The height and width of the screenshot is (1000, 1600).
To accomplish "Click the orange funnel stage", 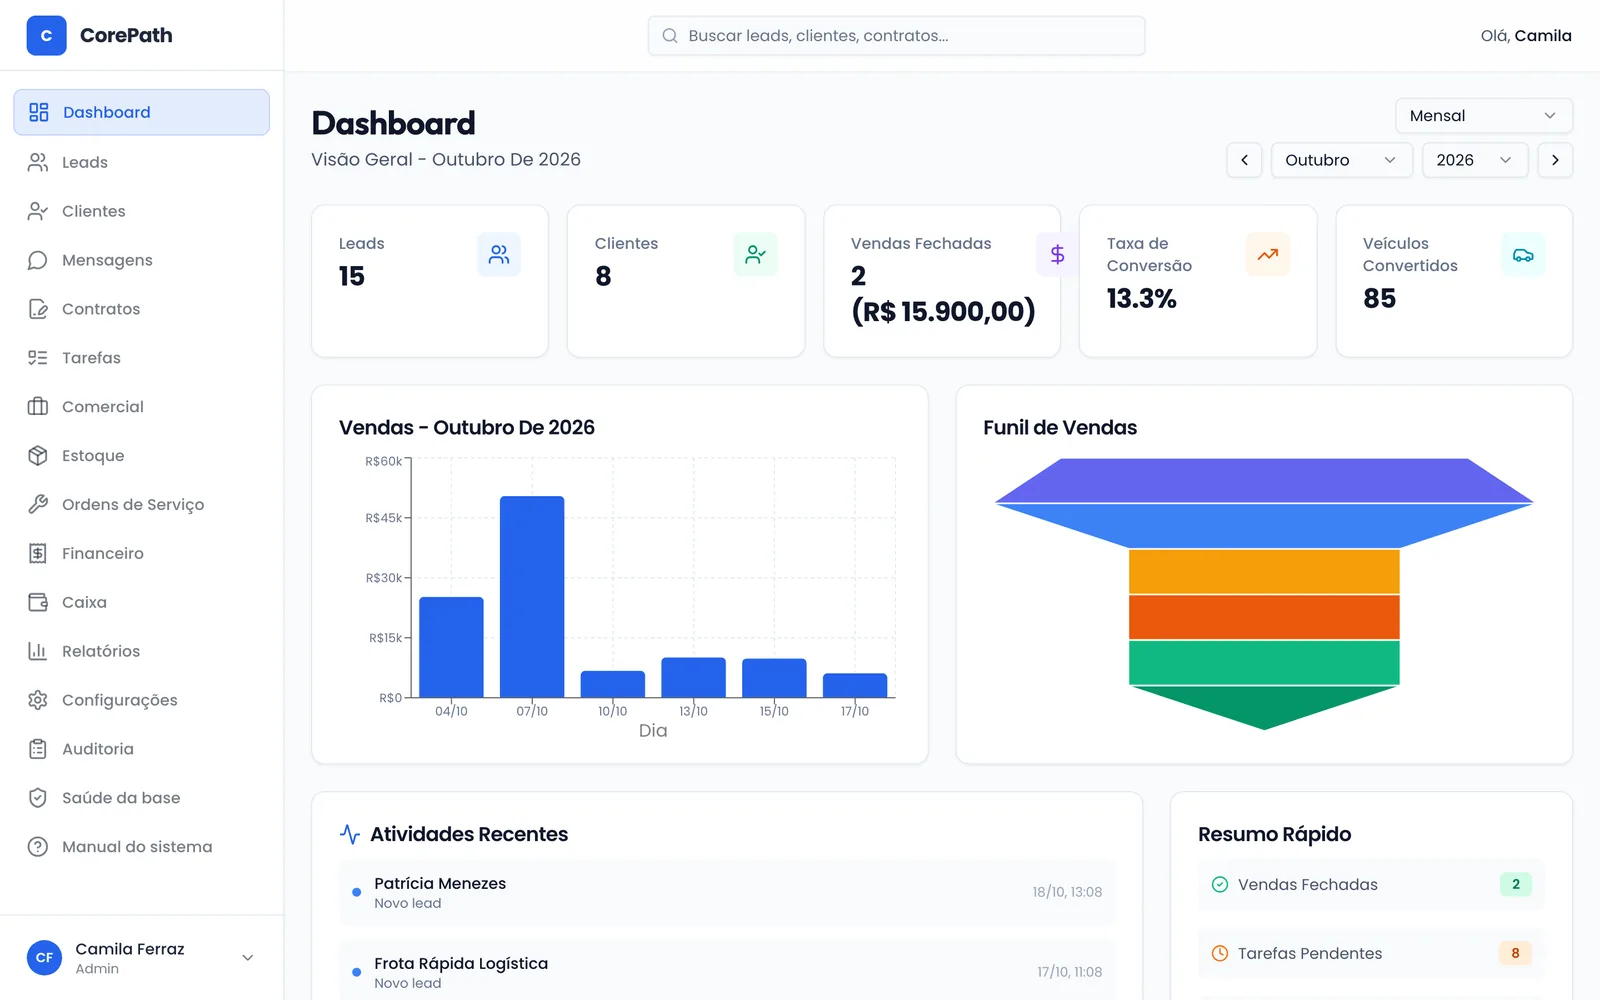I will pos(1264,617).
